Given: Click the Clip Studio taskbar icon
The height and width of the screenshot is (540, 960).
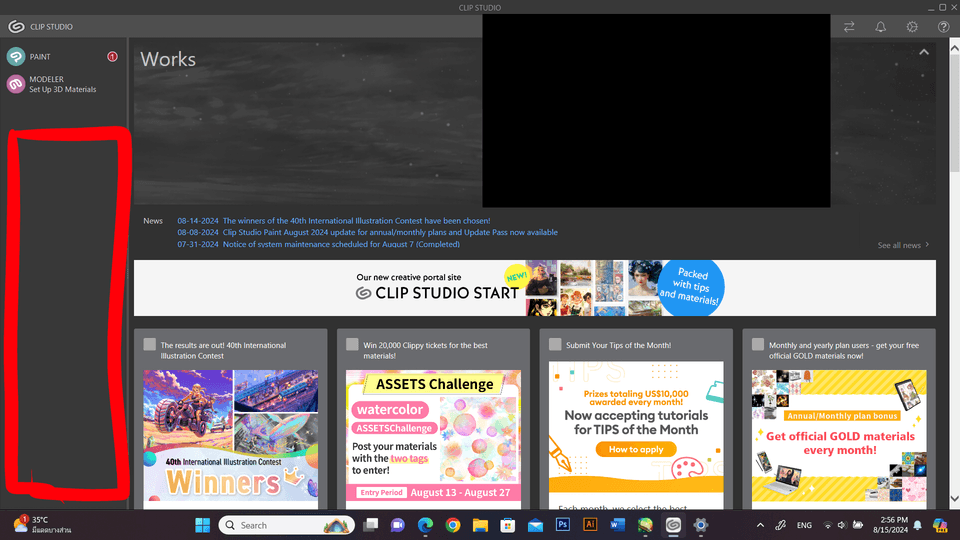Looking at the screenshot, I should point(673,525).
